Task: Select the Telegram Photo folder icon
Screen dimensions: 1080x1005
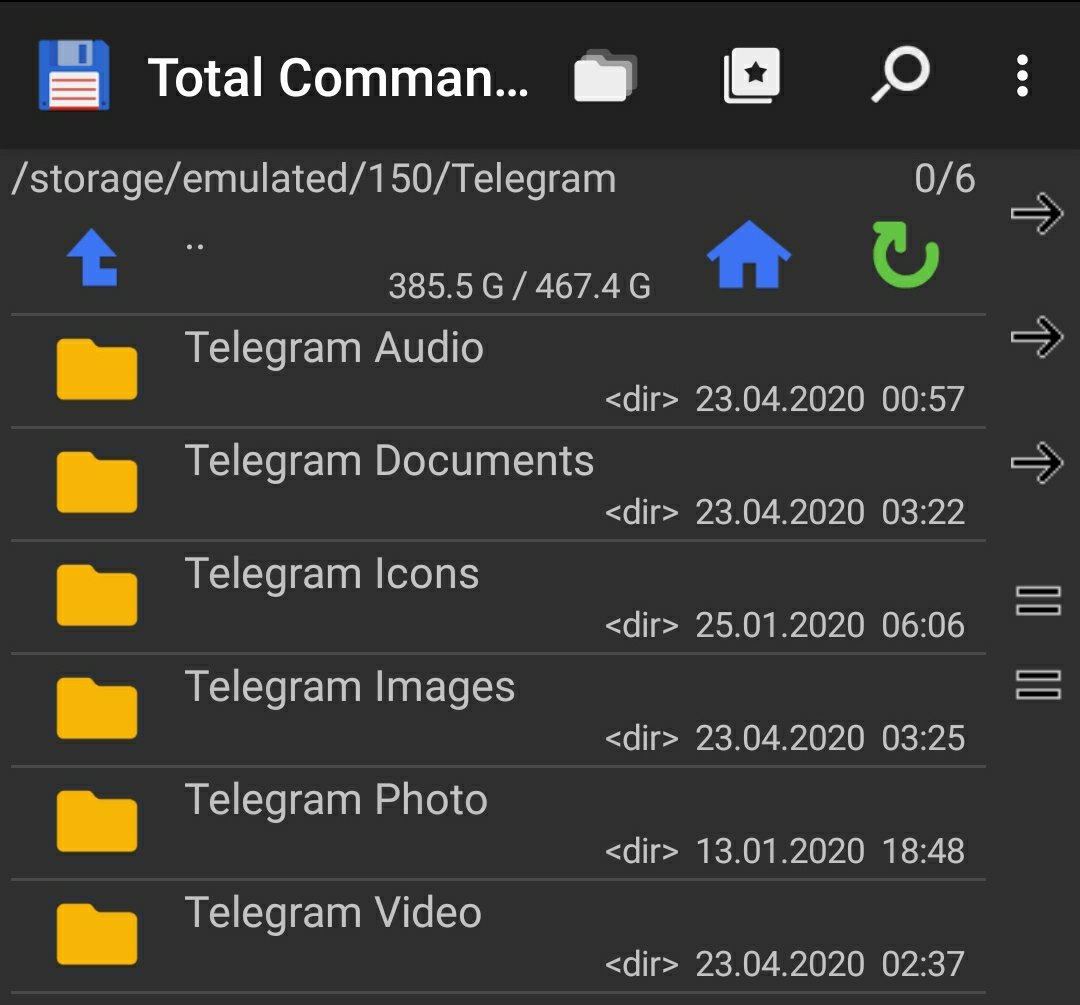Action: [96, 822]
